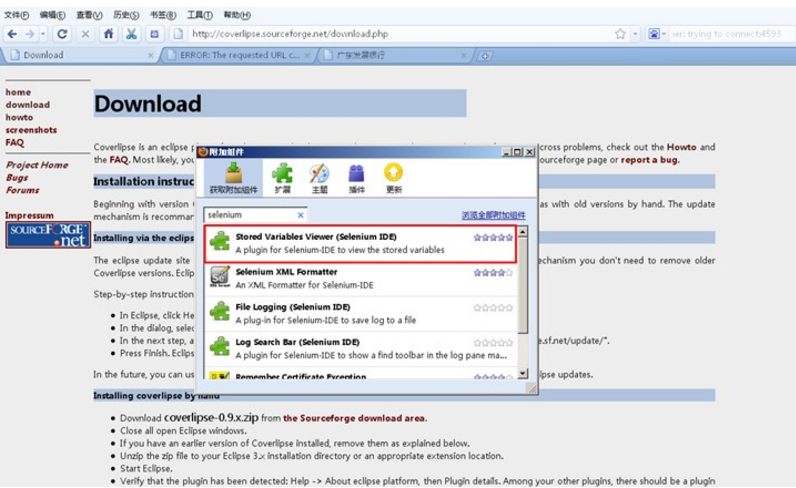Stop loading with the X toolbar button

coord(85,34)
